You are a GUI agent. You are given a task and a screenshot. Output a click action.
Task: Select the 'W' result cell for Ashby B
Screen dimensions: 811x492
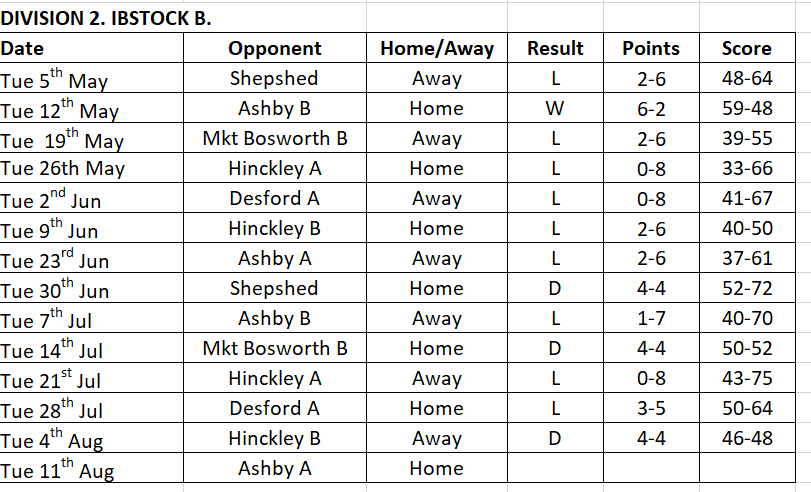point(555,108)
